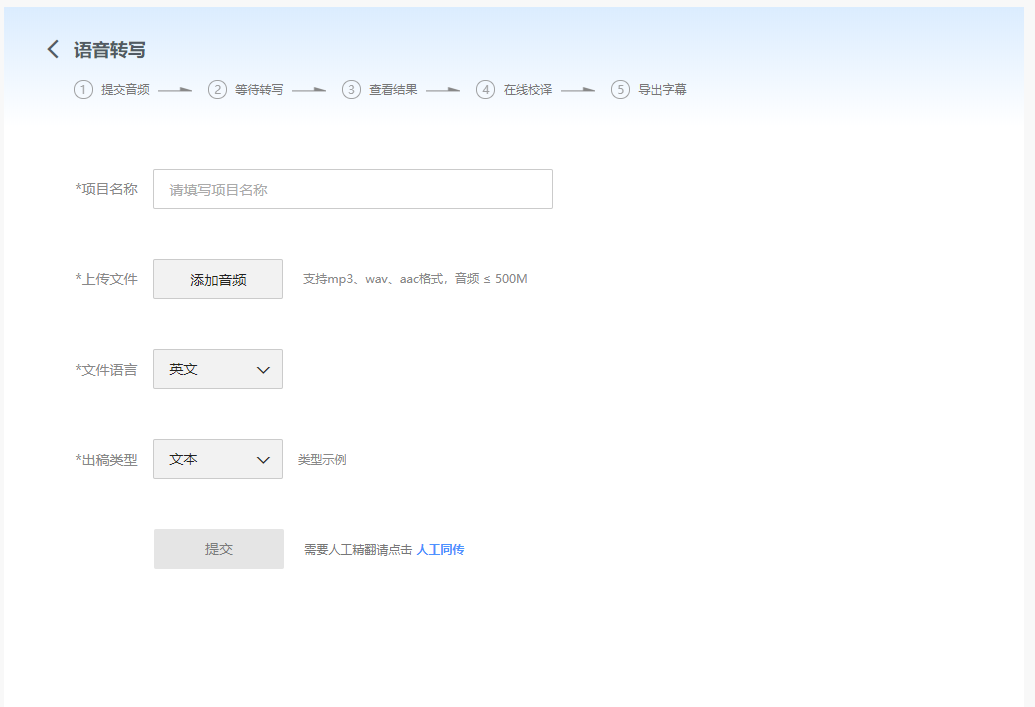The height and width of the screenshot is (707, 1035).
Task: Focus the 项目名称 input field
Action: 352,189
